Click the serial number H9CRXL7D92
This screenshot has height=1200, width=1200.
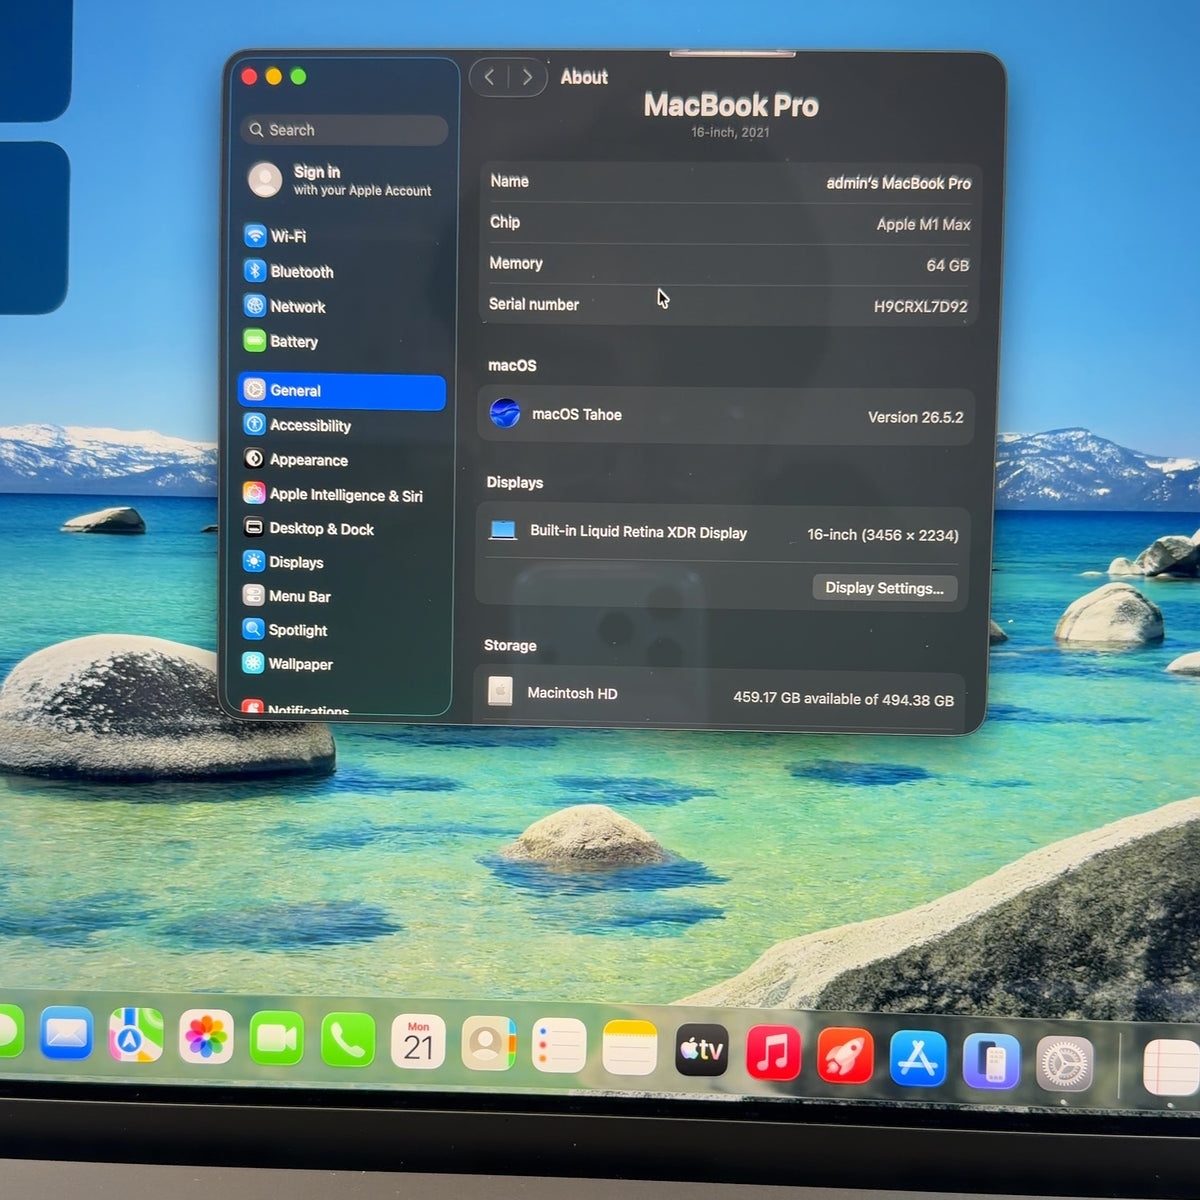point(920,306)
